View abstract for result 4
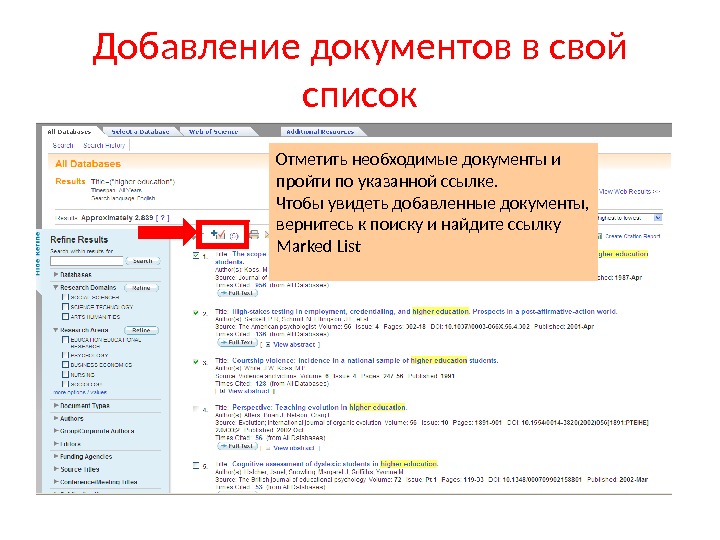 coord(293,448)
